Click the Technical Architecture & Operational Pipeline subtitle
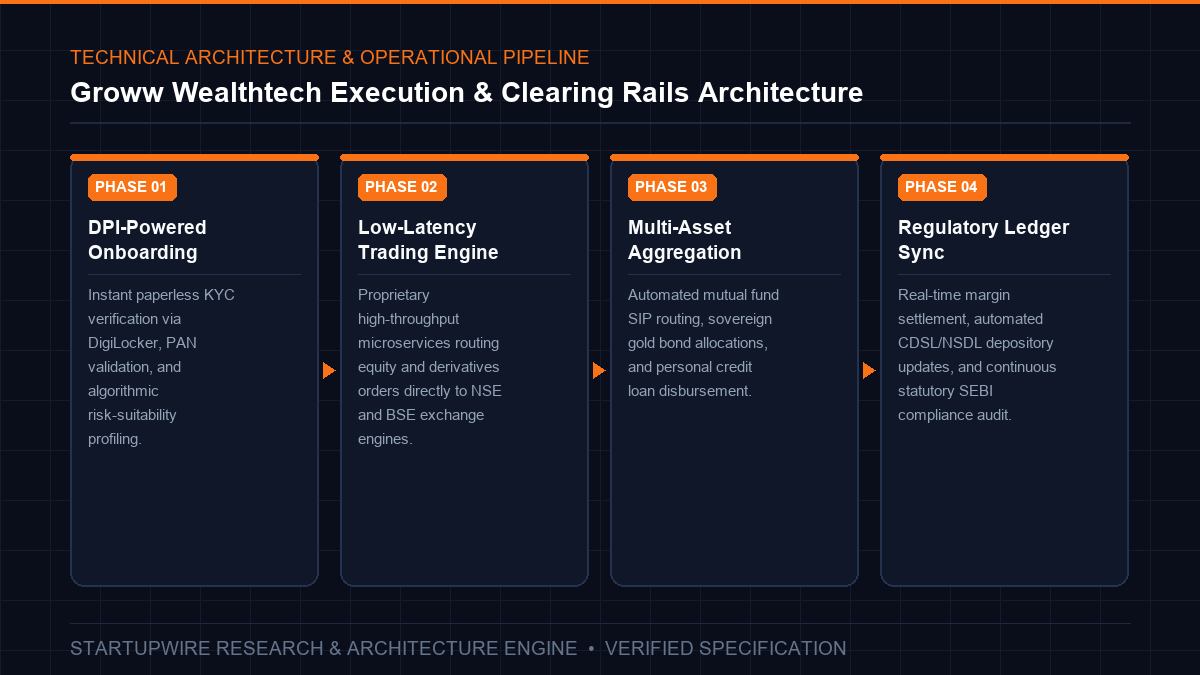Viewport: 1200px width, 675px height. click(x=330, y=58)
